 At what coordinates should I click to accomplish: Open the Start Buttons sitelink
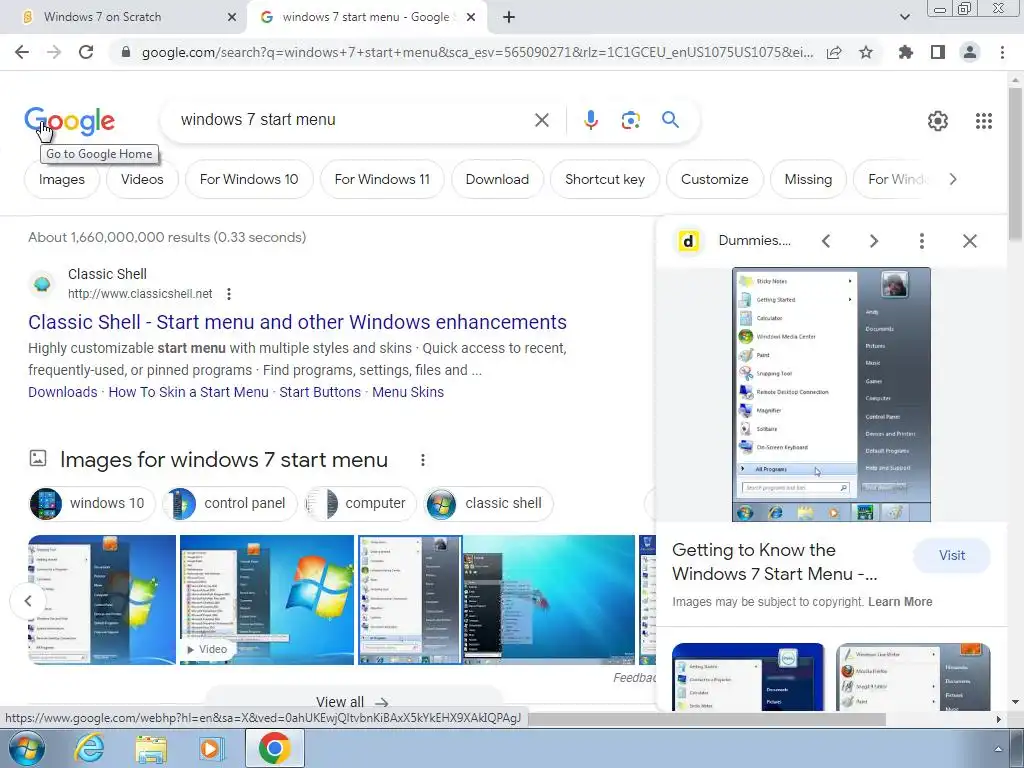tap(320, 392)
